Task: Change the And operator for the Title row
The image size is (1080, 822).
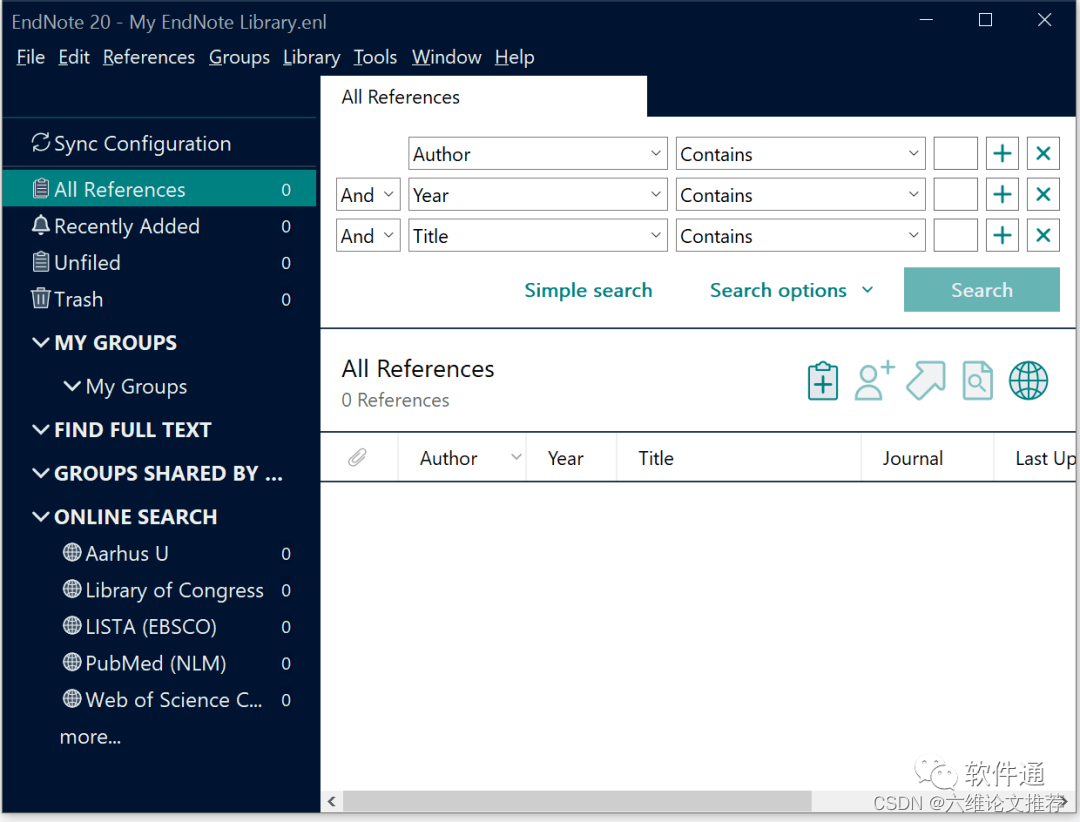Action: pos(368,236)
